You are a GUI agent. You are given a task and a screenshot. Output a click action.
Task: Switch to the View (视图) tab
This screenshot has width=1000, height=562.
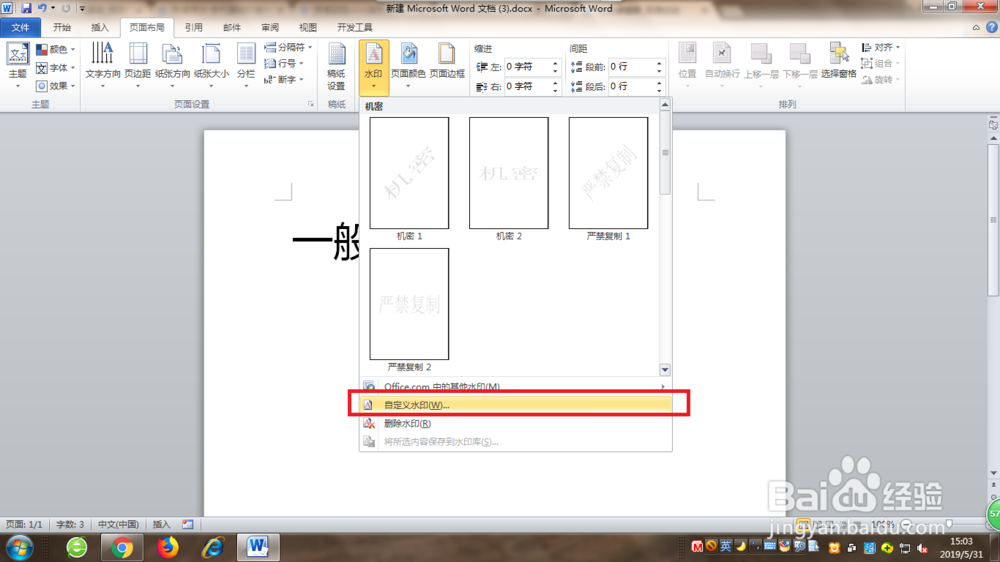click(308, 27)
